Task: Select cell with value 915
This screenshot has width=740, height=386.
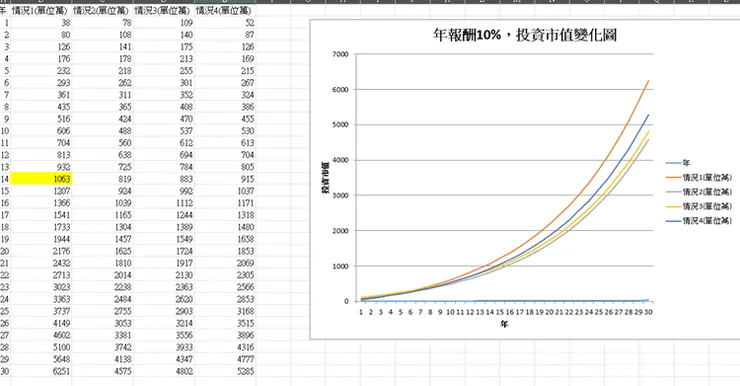Action: click(x=225, y=179)
